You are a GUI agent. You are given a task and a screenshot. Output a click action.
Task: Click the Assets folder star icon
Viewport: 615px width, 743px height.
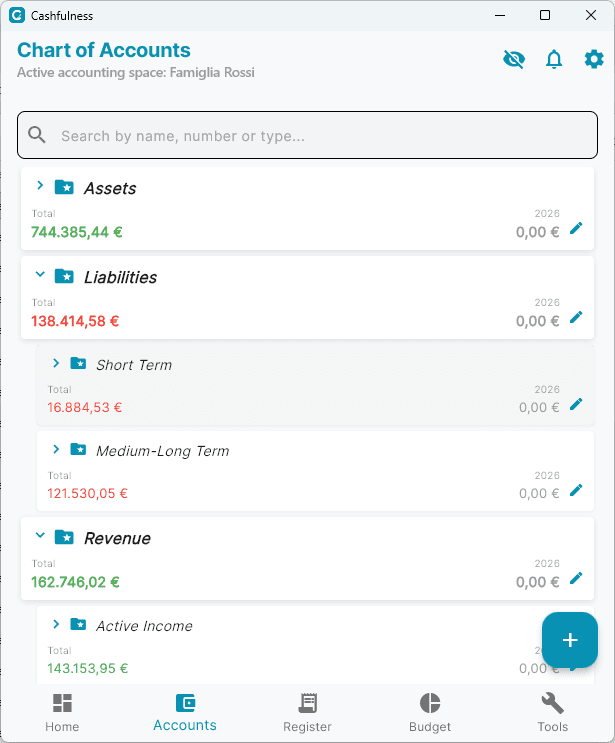[64, 187]
